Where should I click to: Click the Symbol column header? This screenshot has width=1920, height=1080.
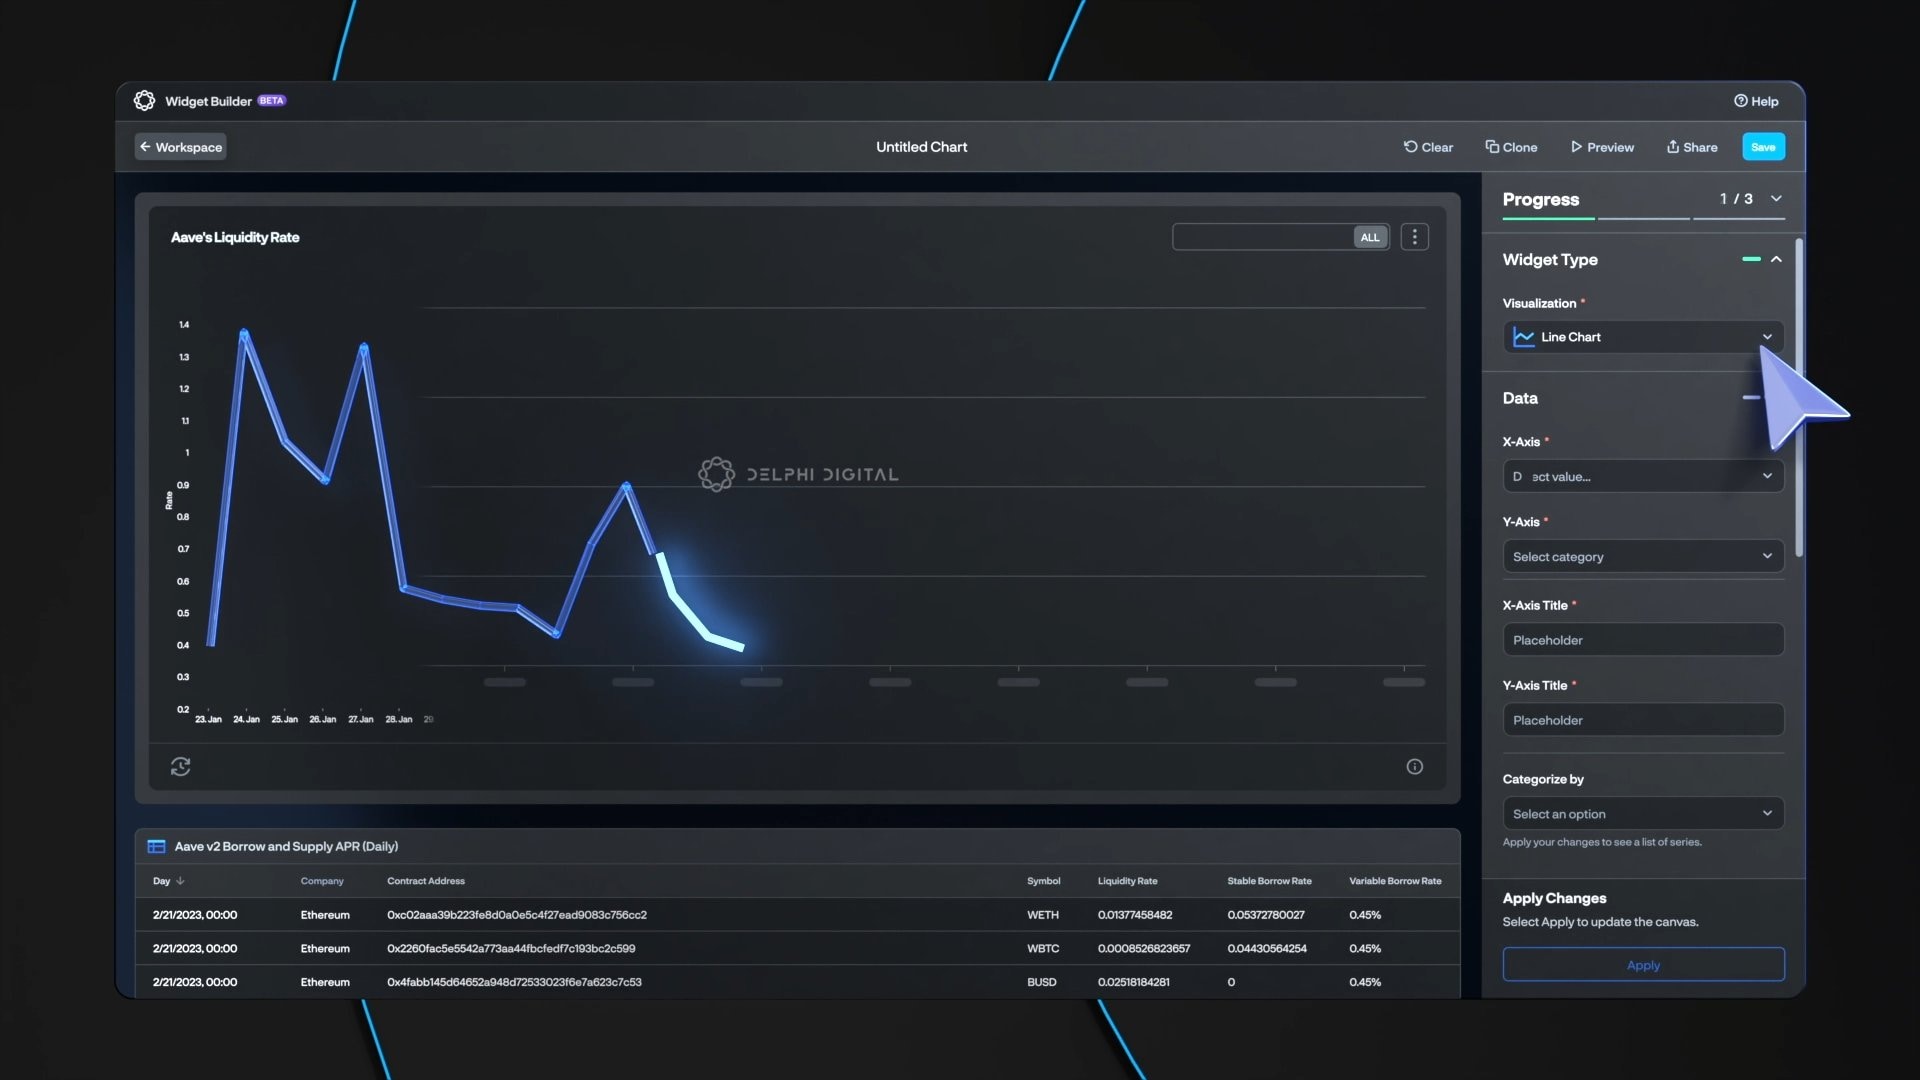coord(1043,881)
